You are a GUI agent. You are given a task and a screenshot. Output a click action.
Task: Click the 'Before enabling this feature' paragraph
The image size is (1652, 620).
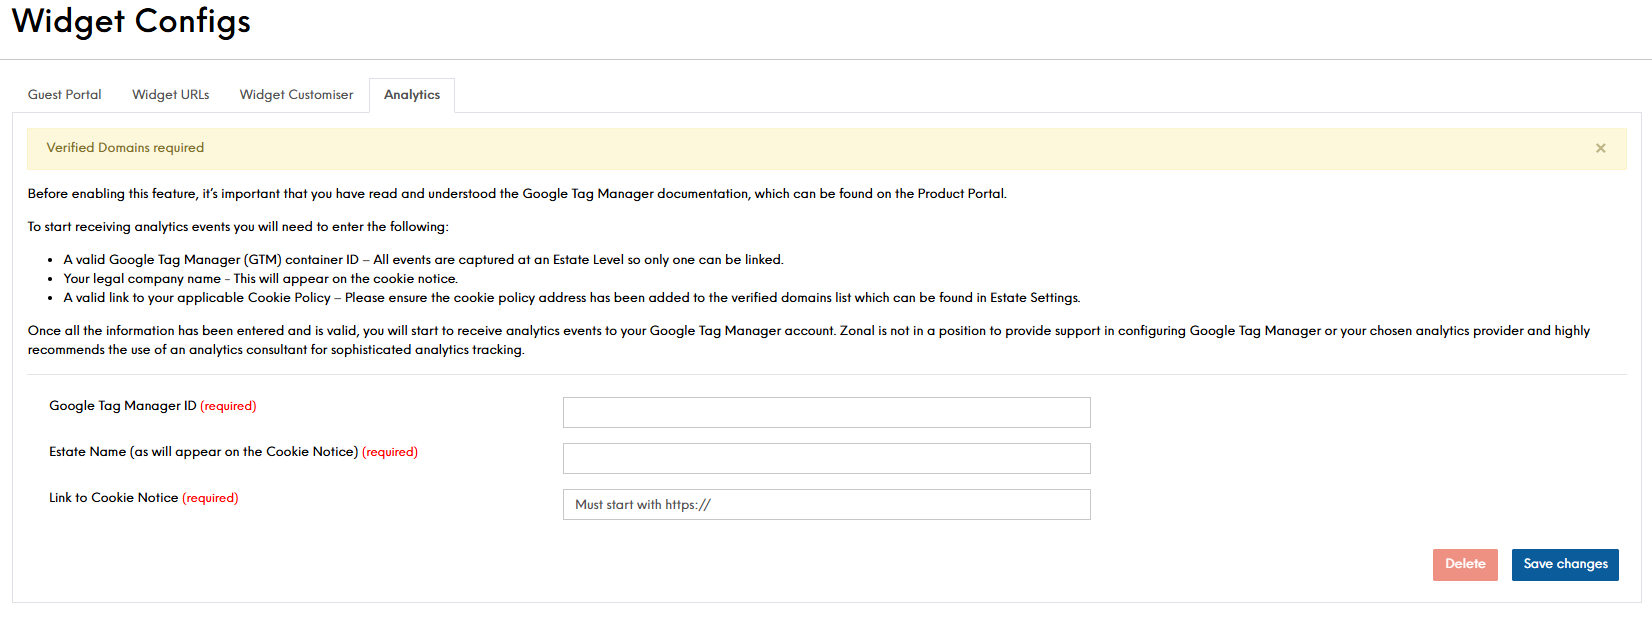517,194
